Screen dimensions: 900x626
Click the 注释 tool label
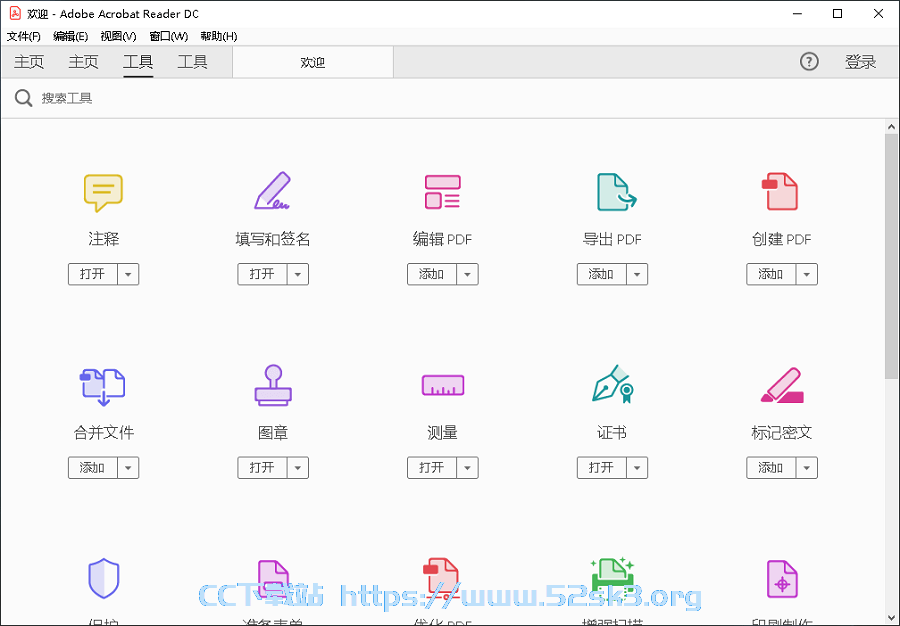pyautogui.click(x=104, y=239)
